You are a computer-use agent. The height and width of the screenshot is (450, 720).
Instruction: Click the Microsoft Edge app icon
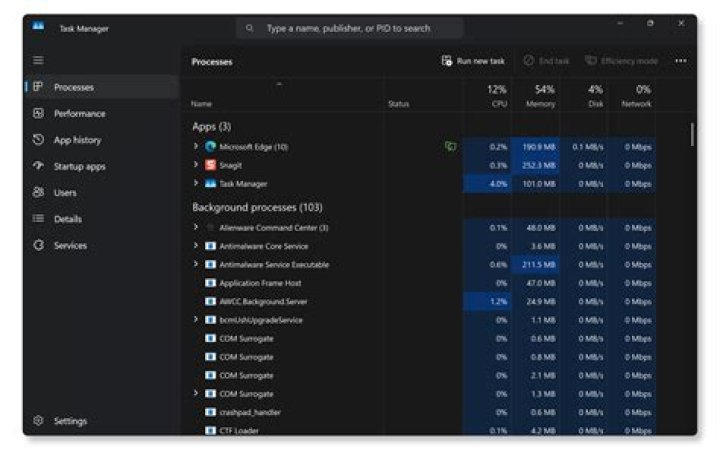tap(210, 146)
